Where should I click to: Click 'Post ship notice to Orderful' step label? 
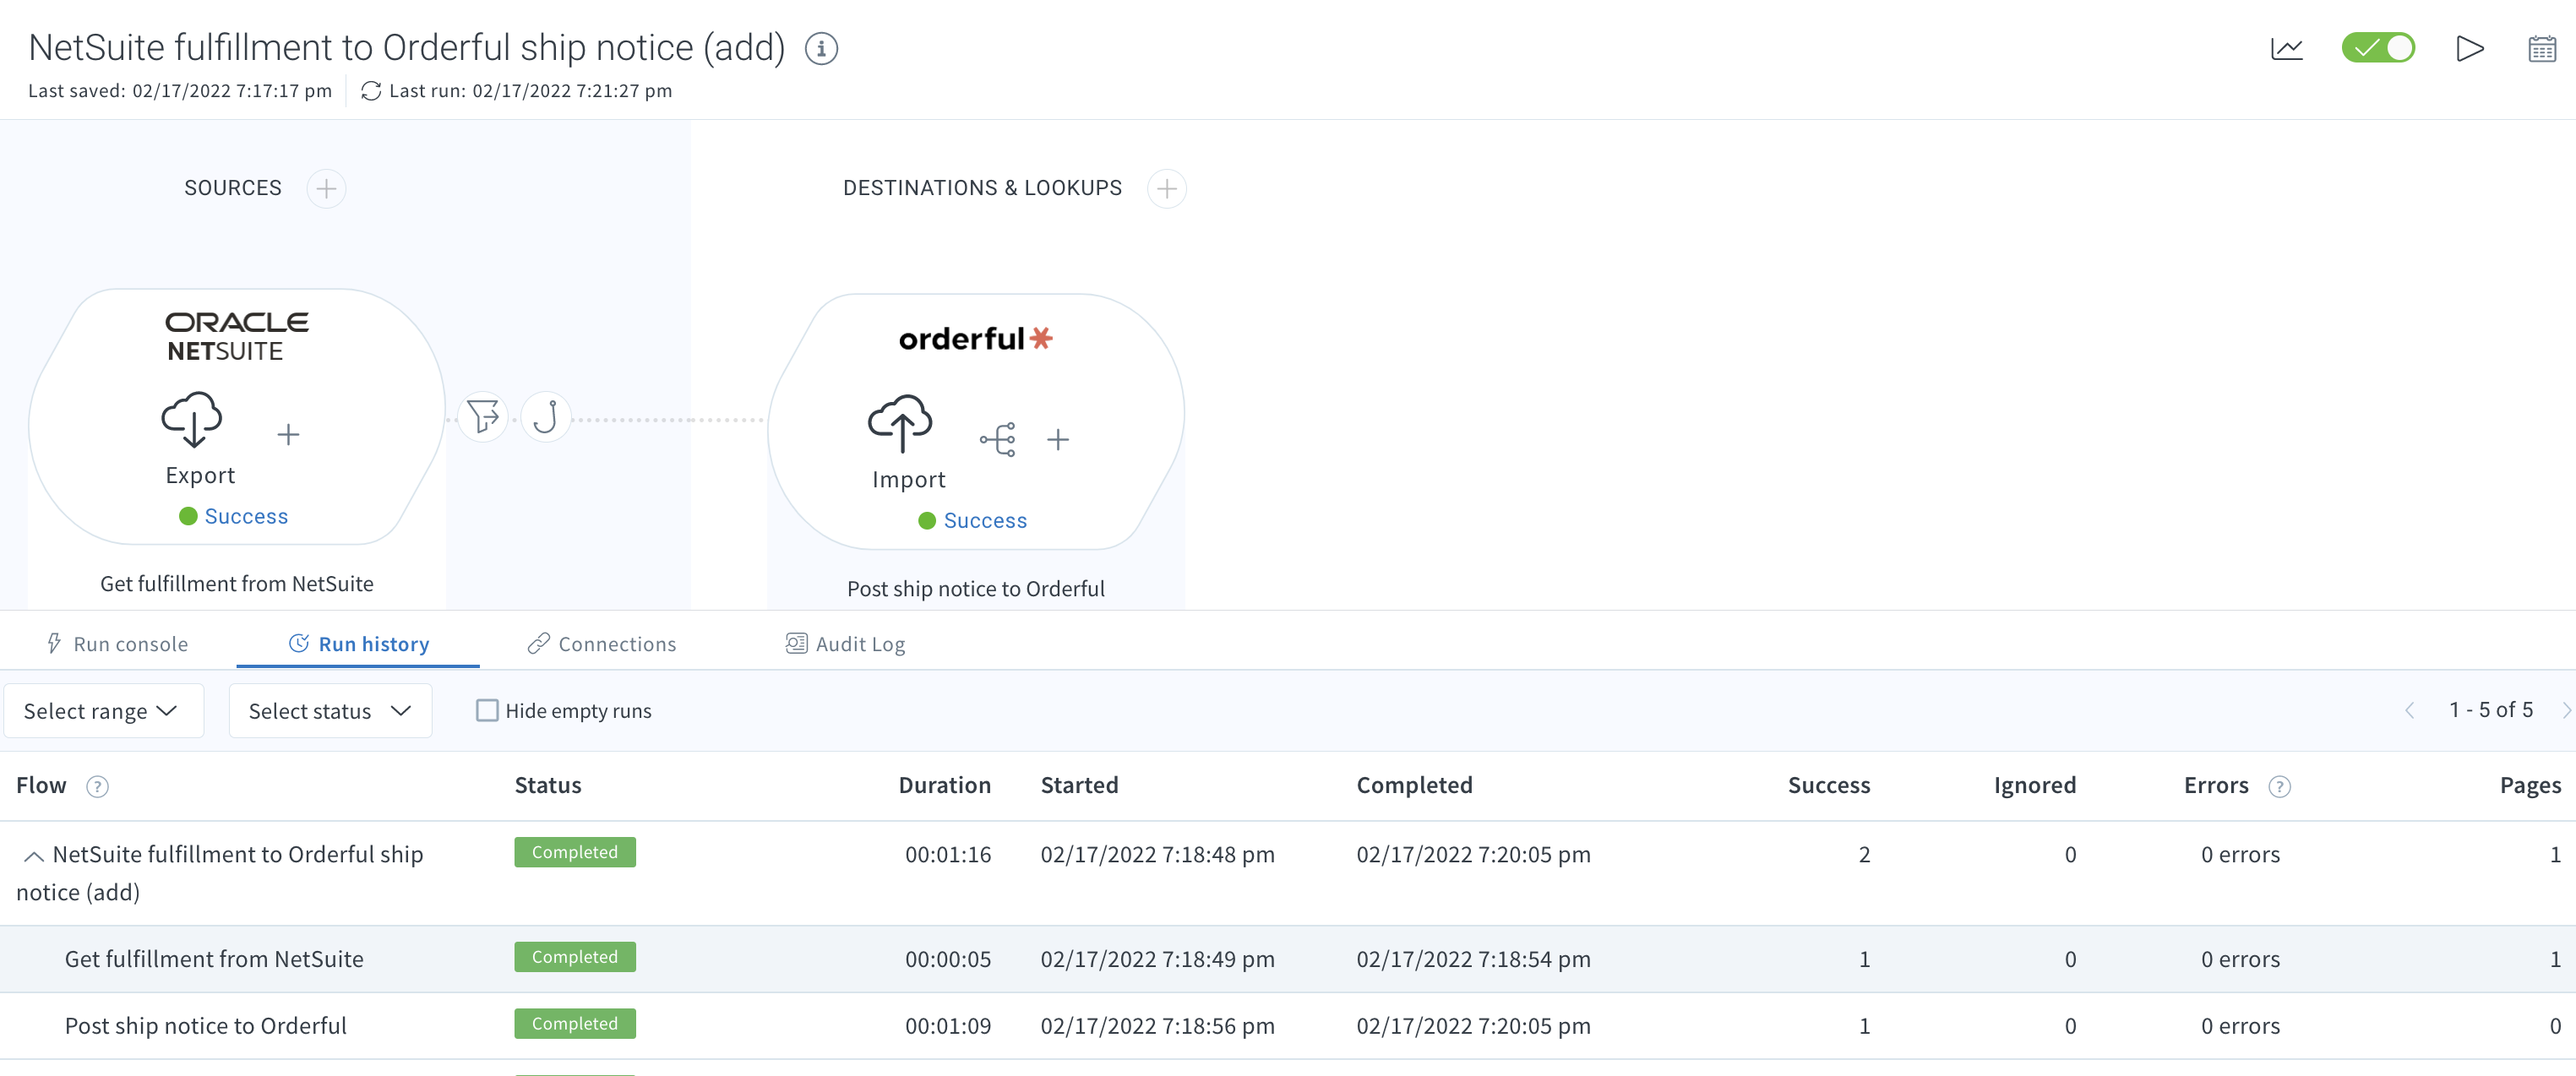tap(976, 589)
